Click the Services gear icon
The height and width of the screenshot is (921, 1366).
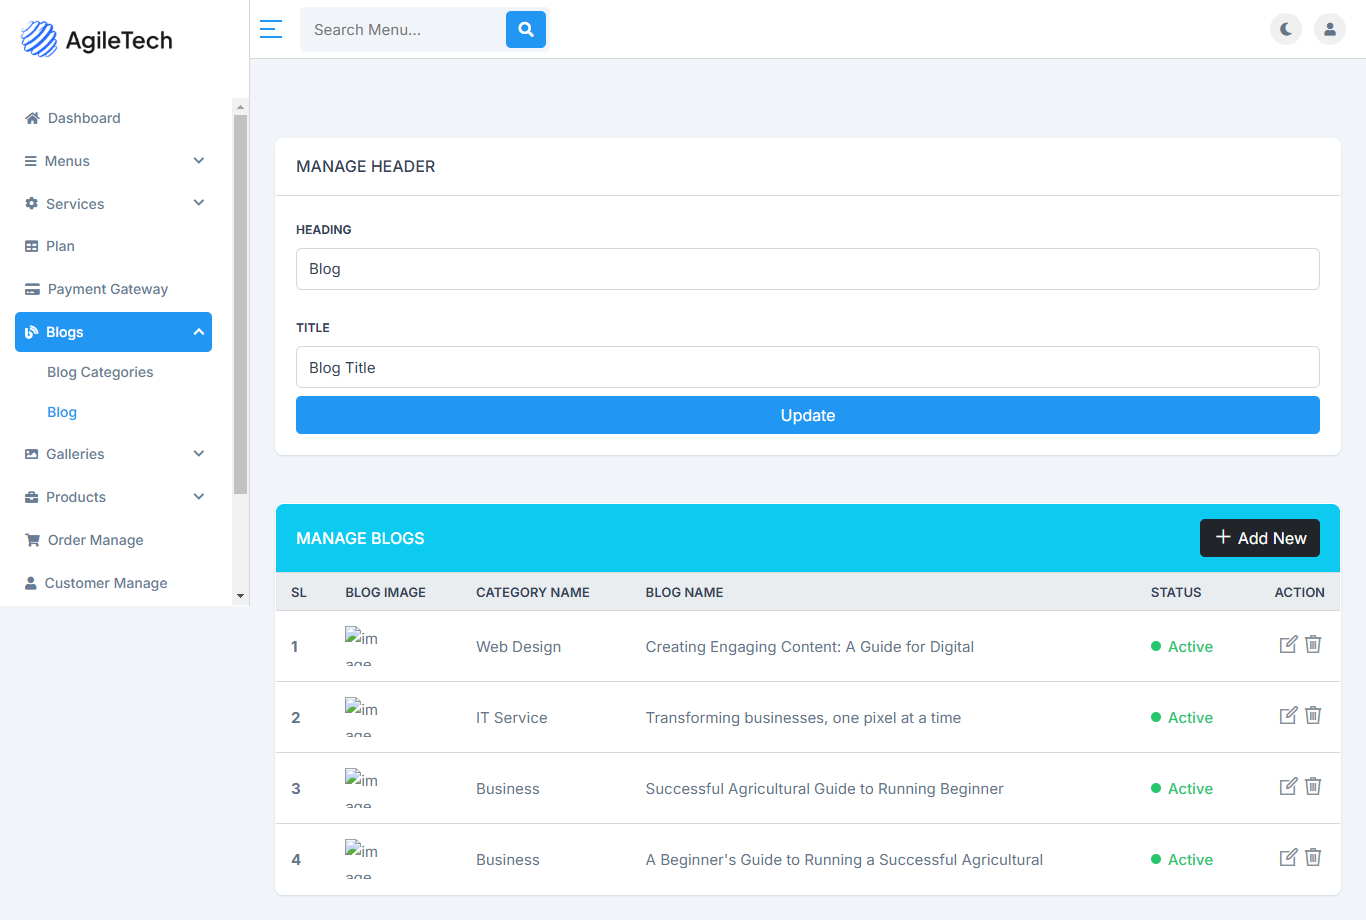click(31, 203)
